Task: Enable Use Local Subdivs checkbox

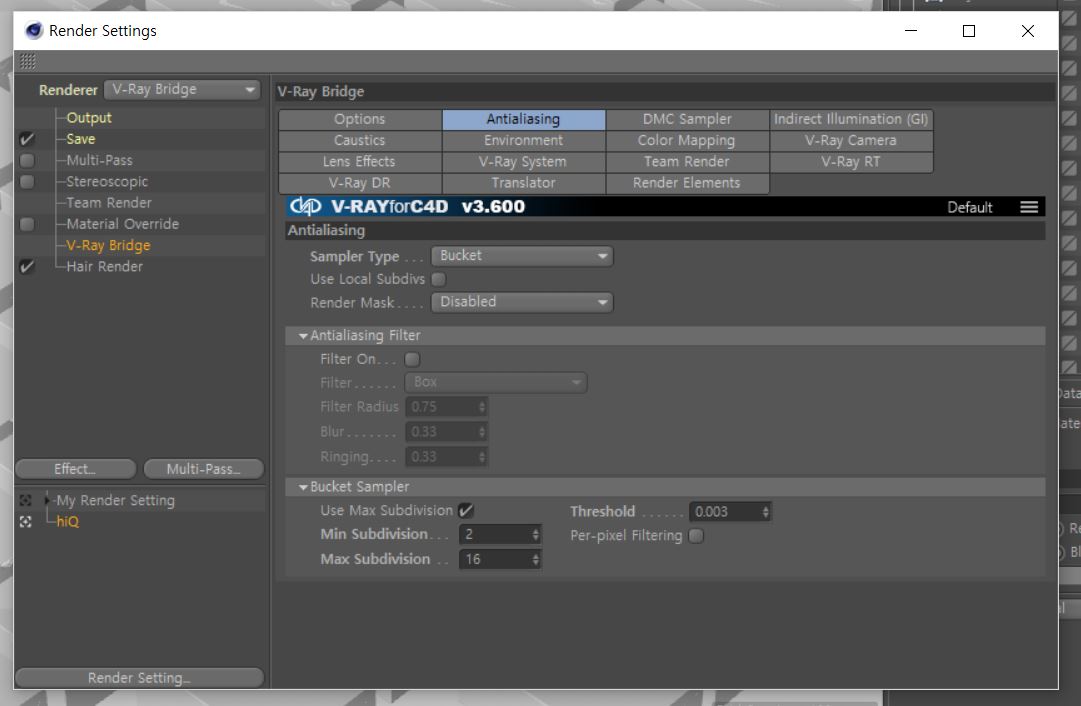Action: [x=438, y=279]
